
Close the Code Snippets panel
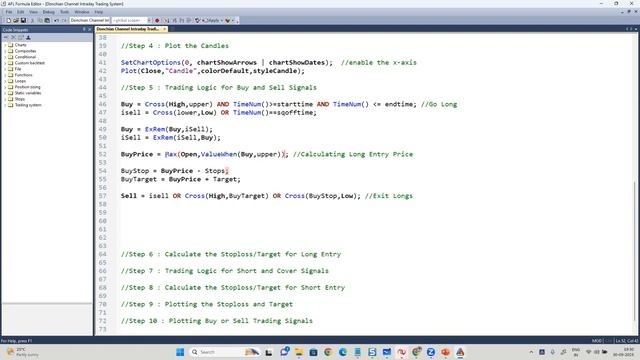coord(90,29)
